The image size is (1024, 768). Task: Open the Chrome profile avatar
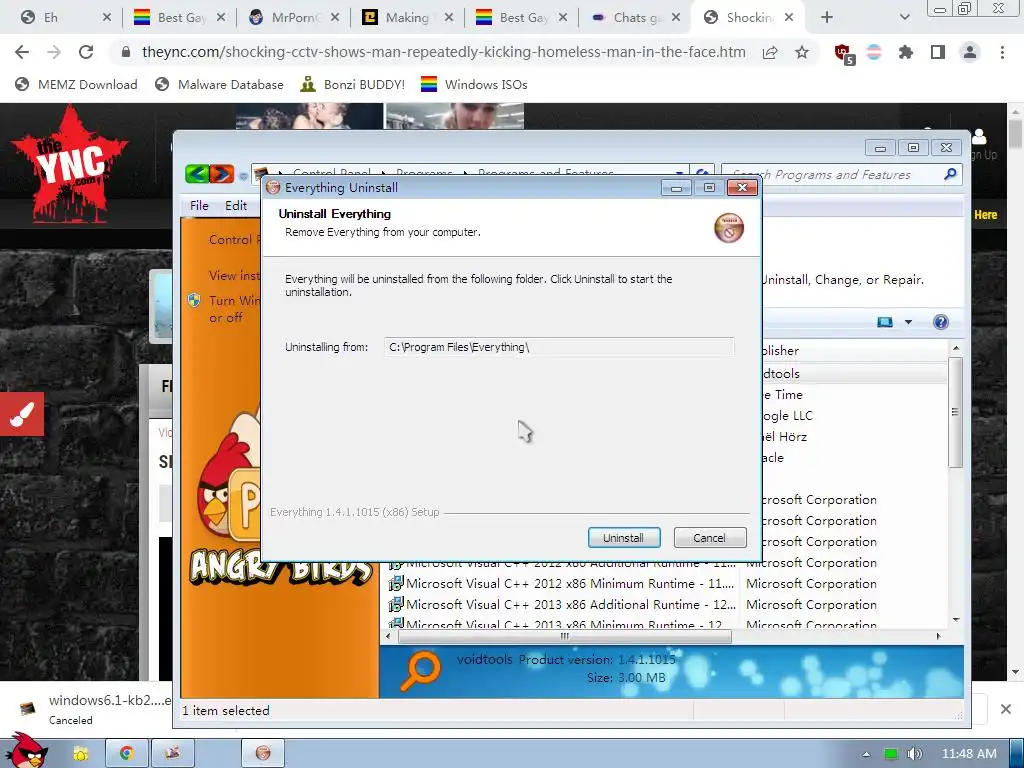(970, 52)
